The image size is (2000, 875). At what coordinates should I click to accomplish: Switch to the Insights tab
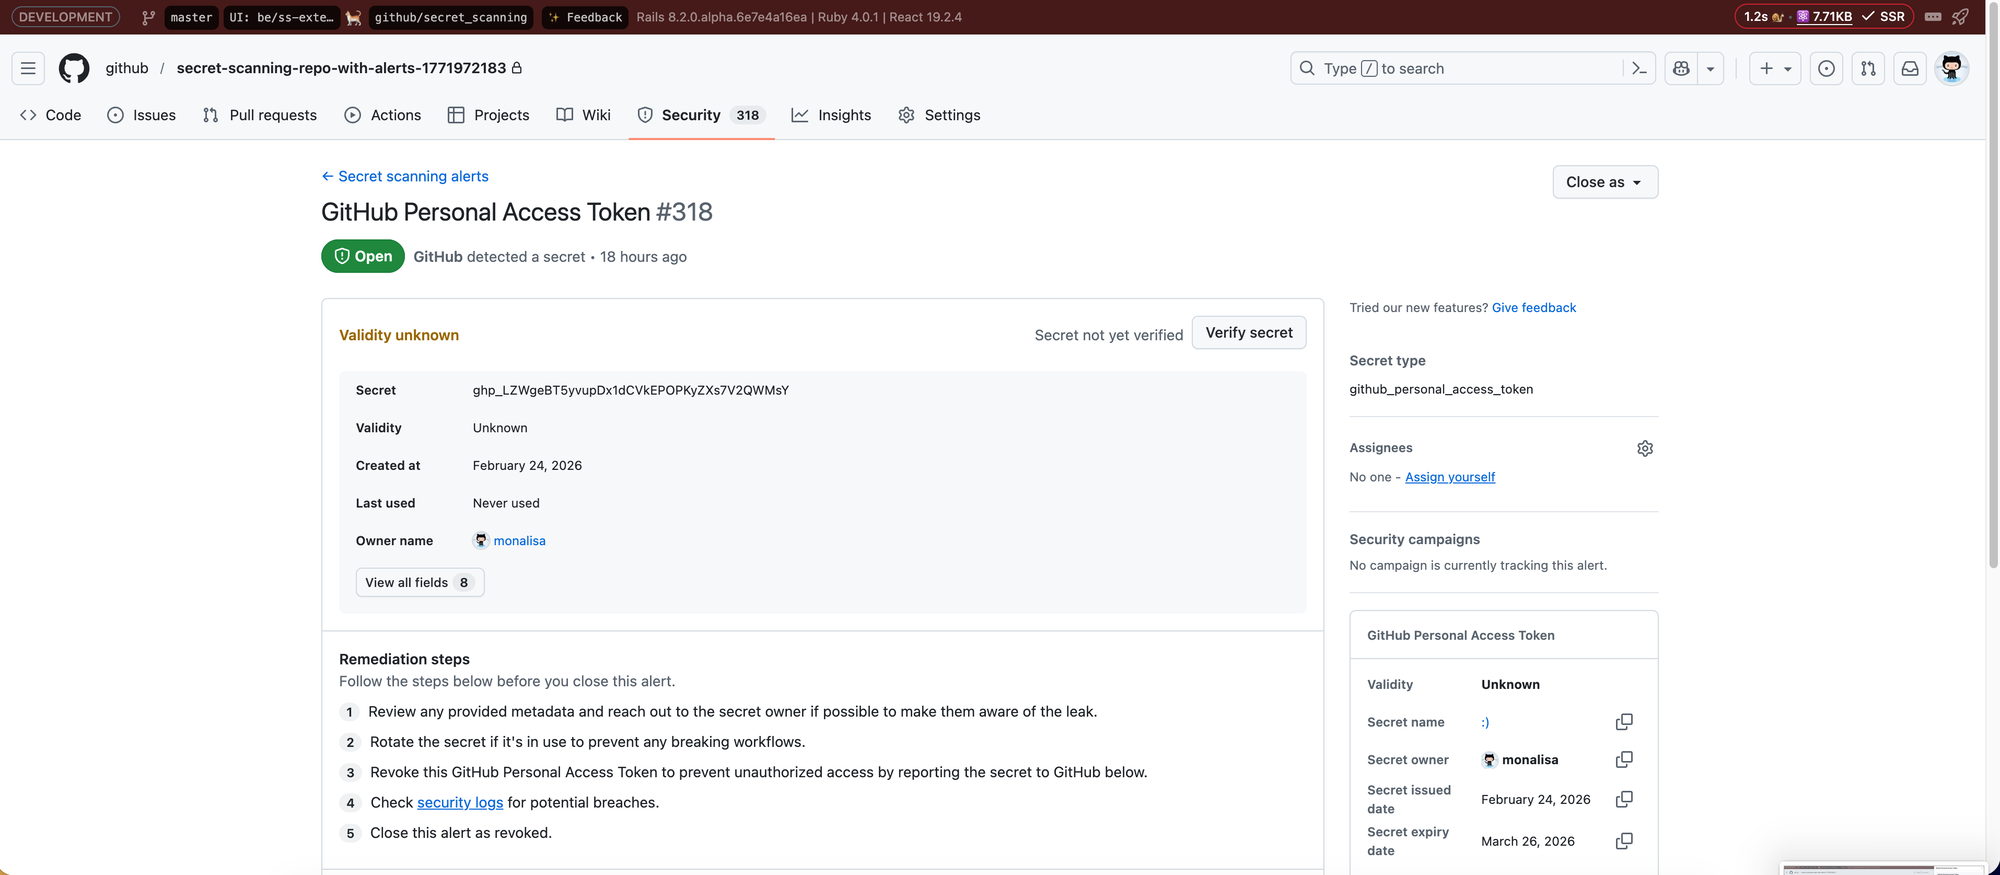(832, 115)
